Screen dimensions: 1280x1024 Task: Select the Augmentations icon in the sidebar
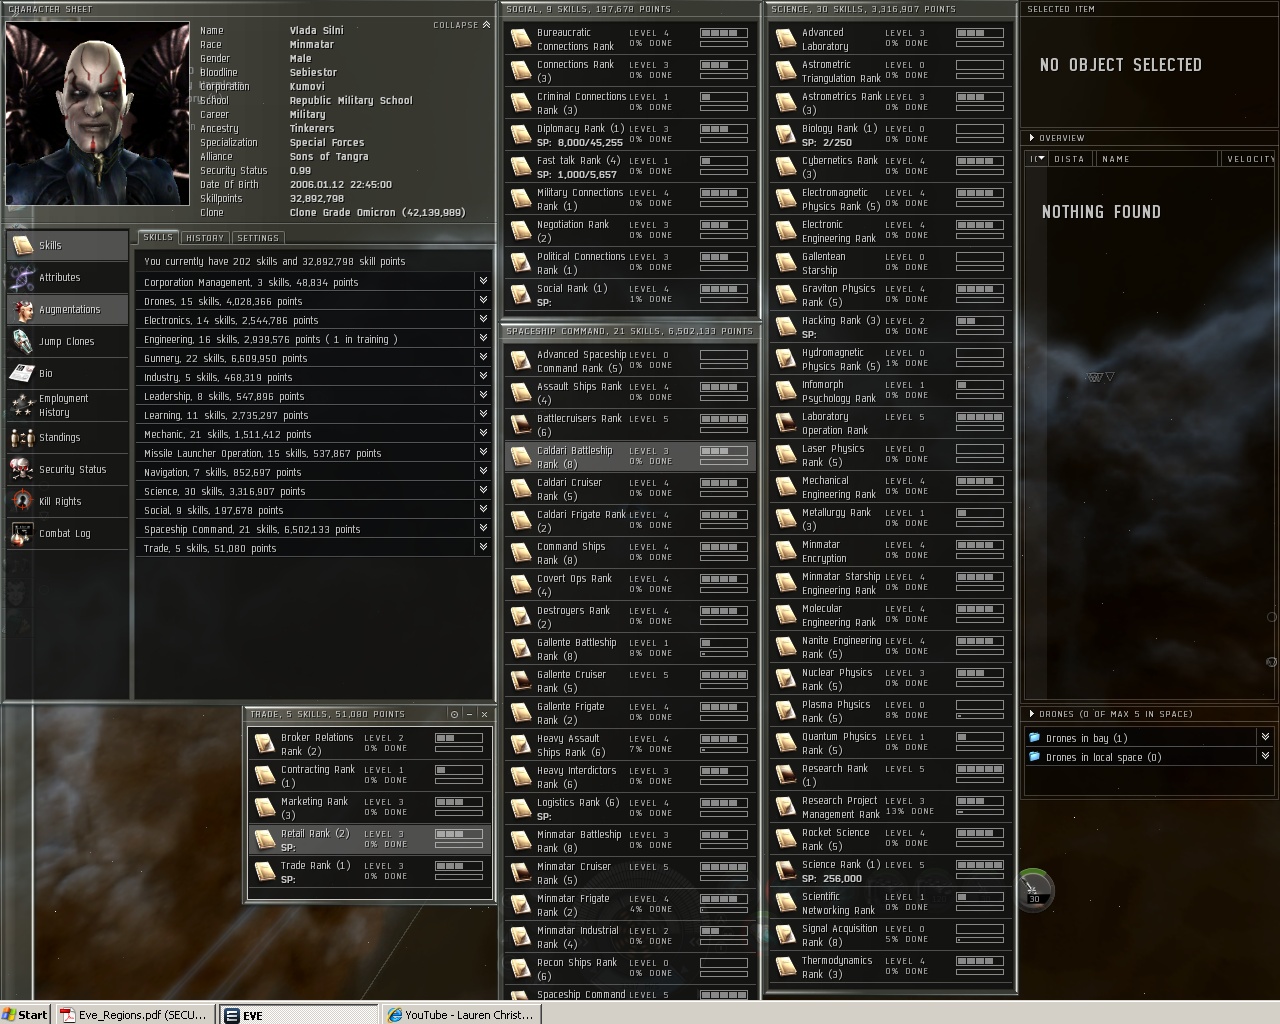22,310
